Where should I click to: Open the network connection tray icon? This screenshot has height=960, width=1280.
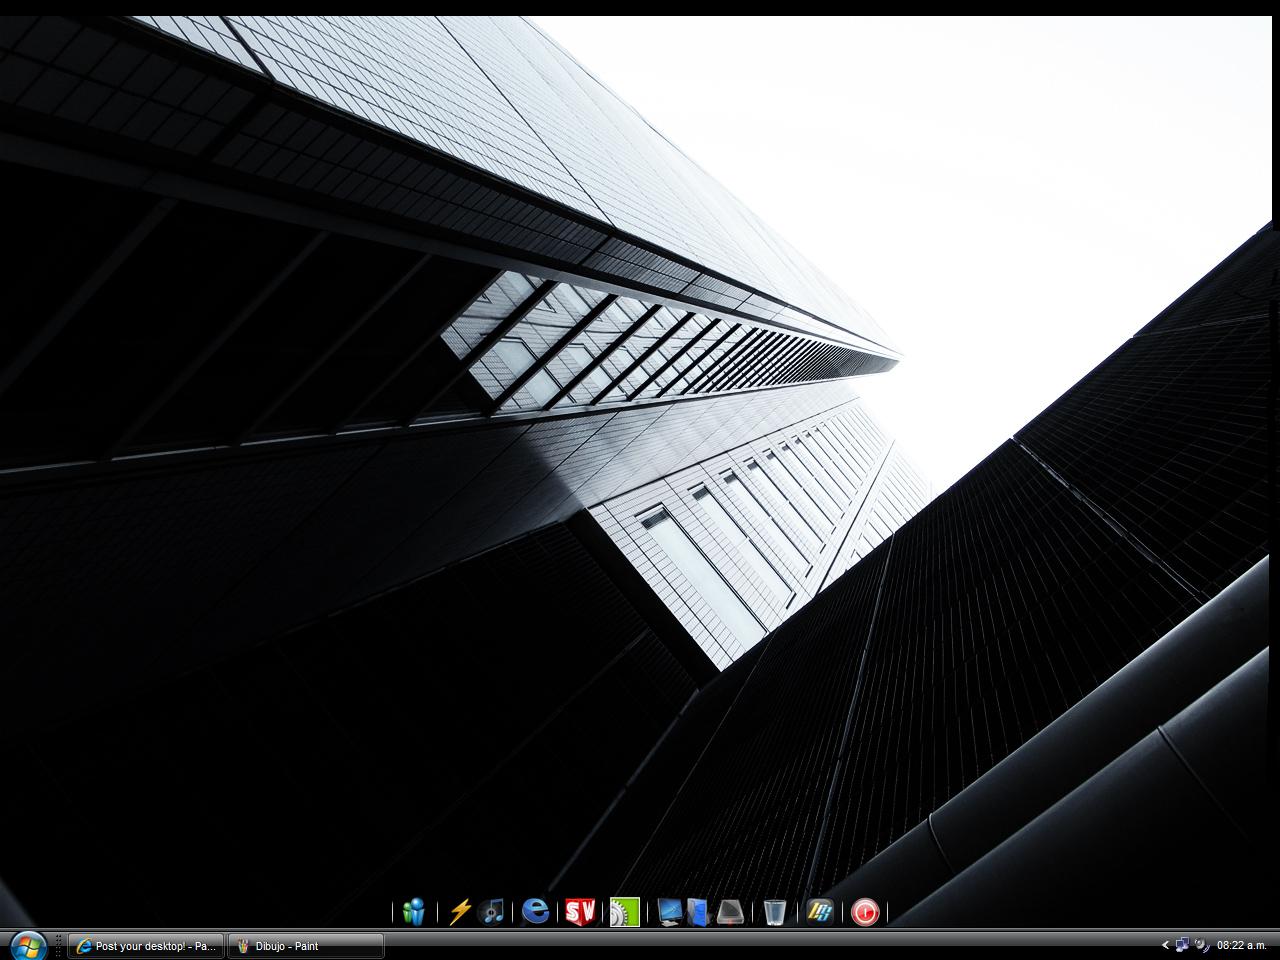click(x=1182, y=945)
